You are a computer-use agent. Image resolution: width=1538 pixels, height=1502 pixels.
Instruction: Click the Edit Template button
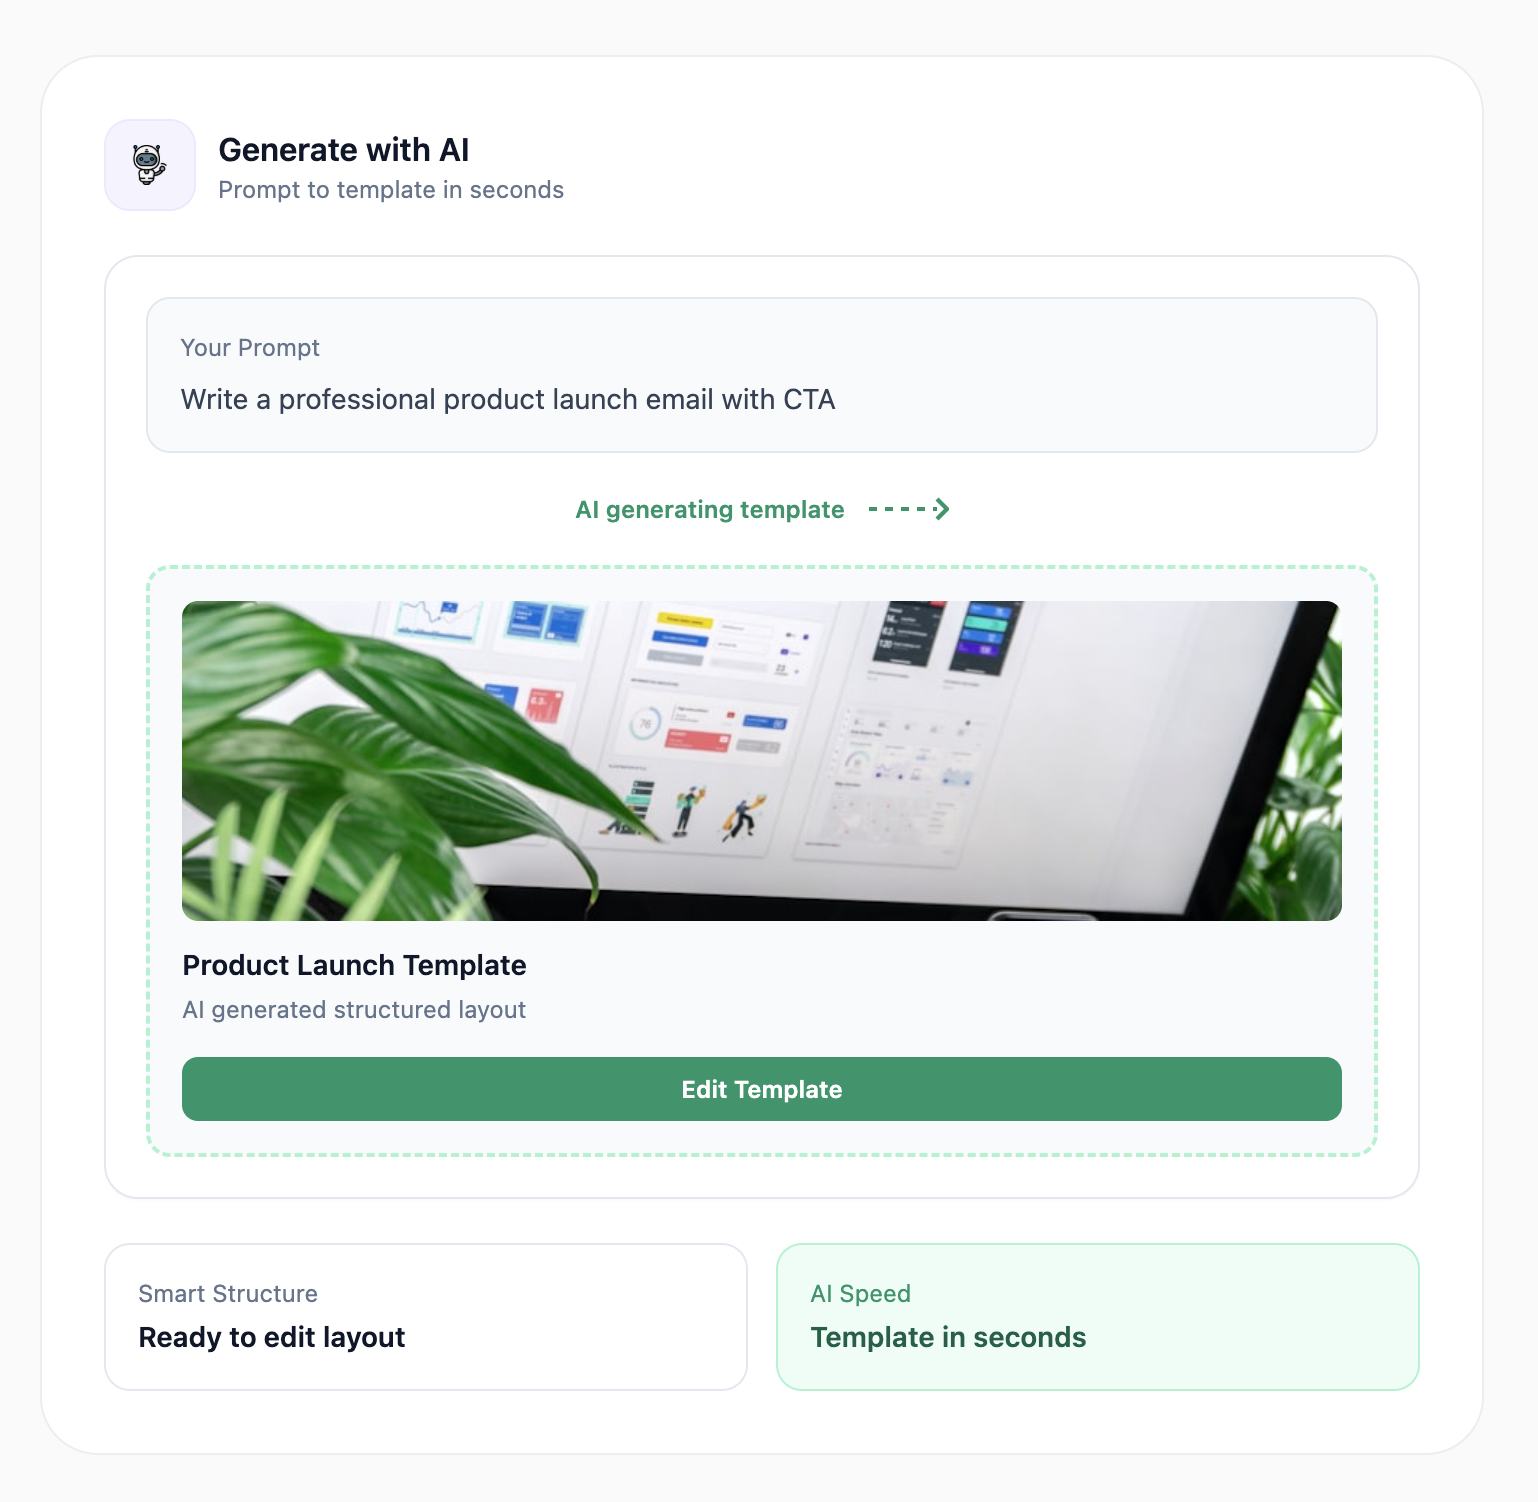coord(762,1089)
